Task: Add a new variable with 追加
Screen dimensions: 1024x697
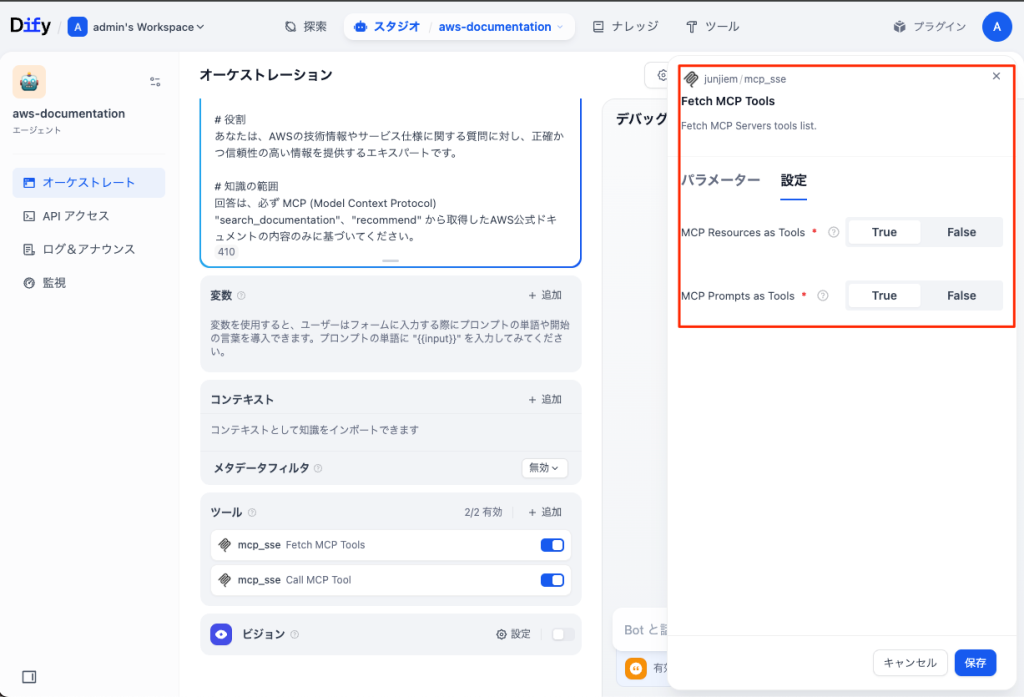Action: tap(545, 295)
